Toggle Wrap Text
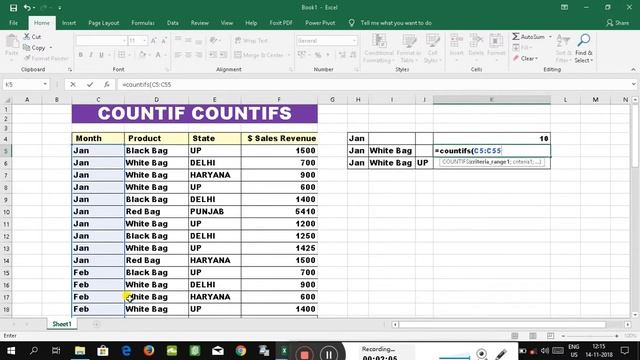This screenshot has height=360, width=640. pos(251,40)
